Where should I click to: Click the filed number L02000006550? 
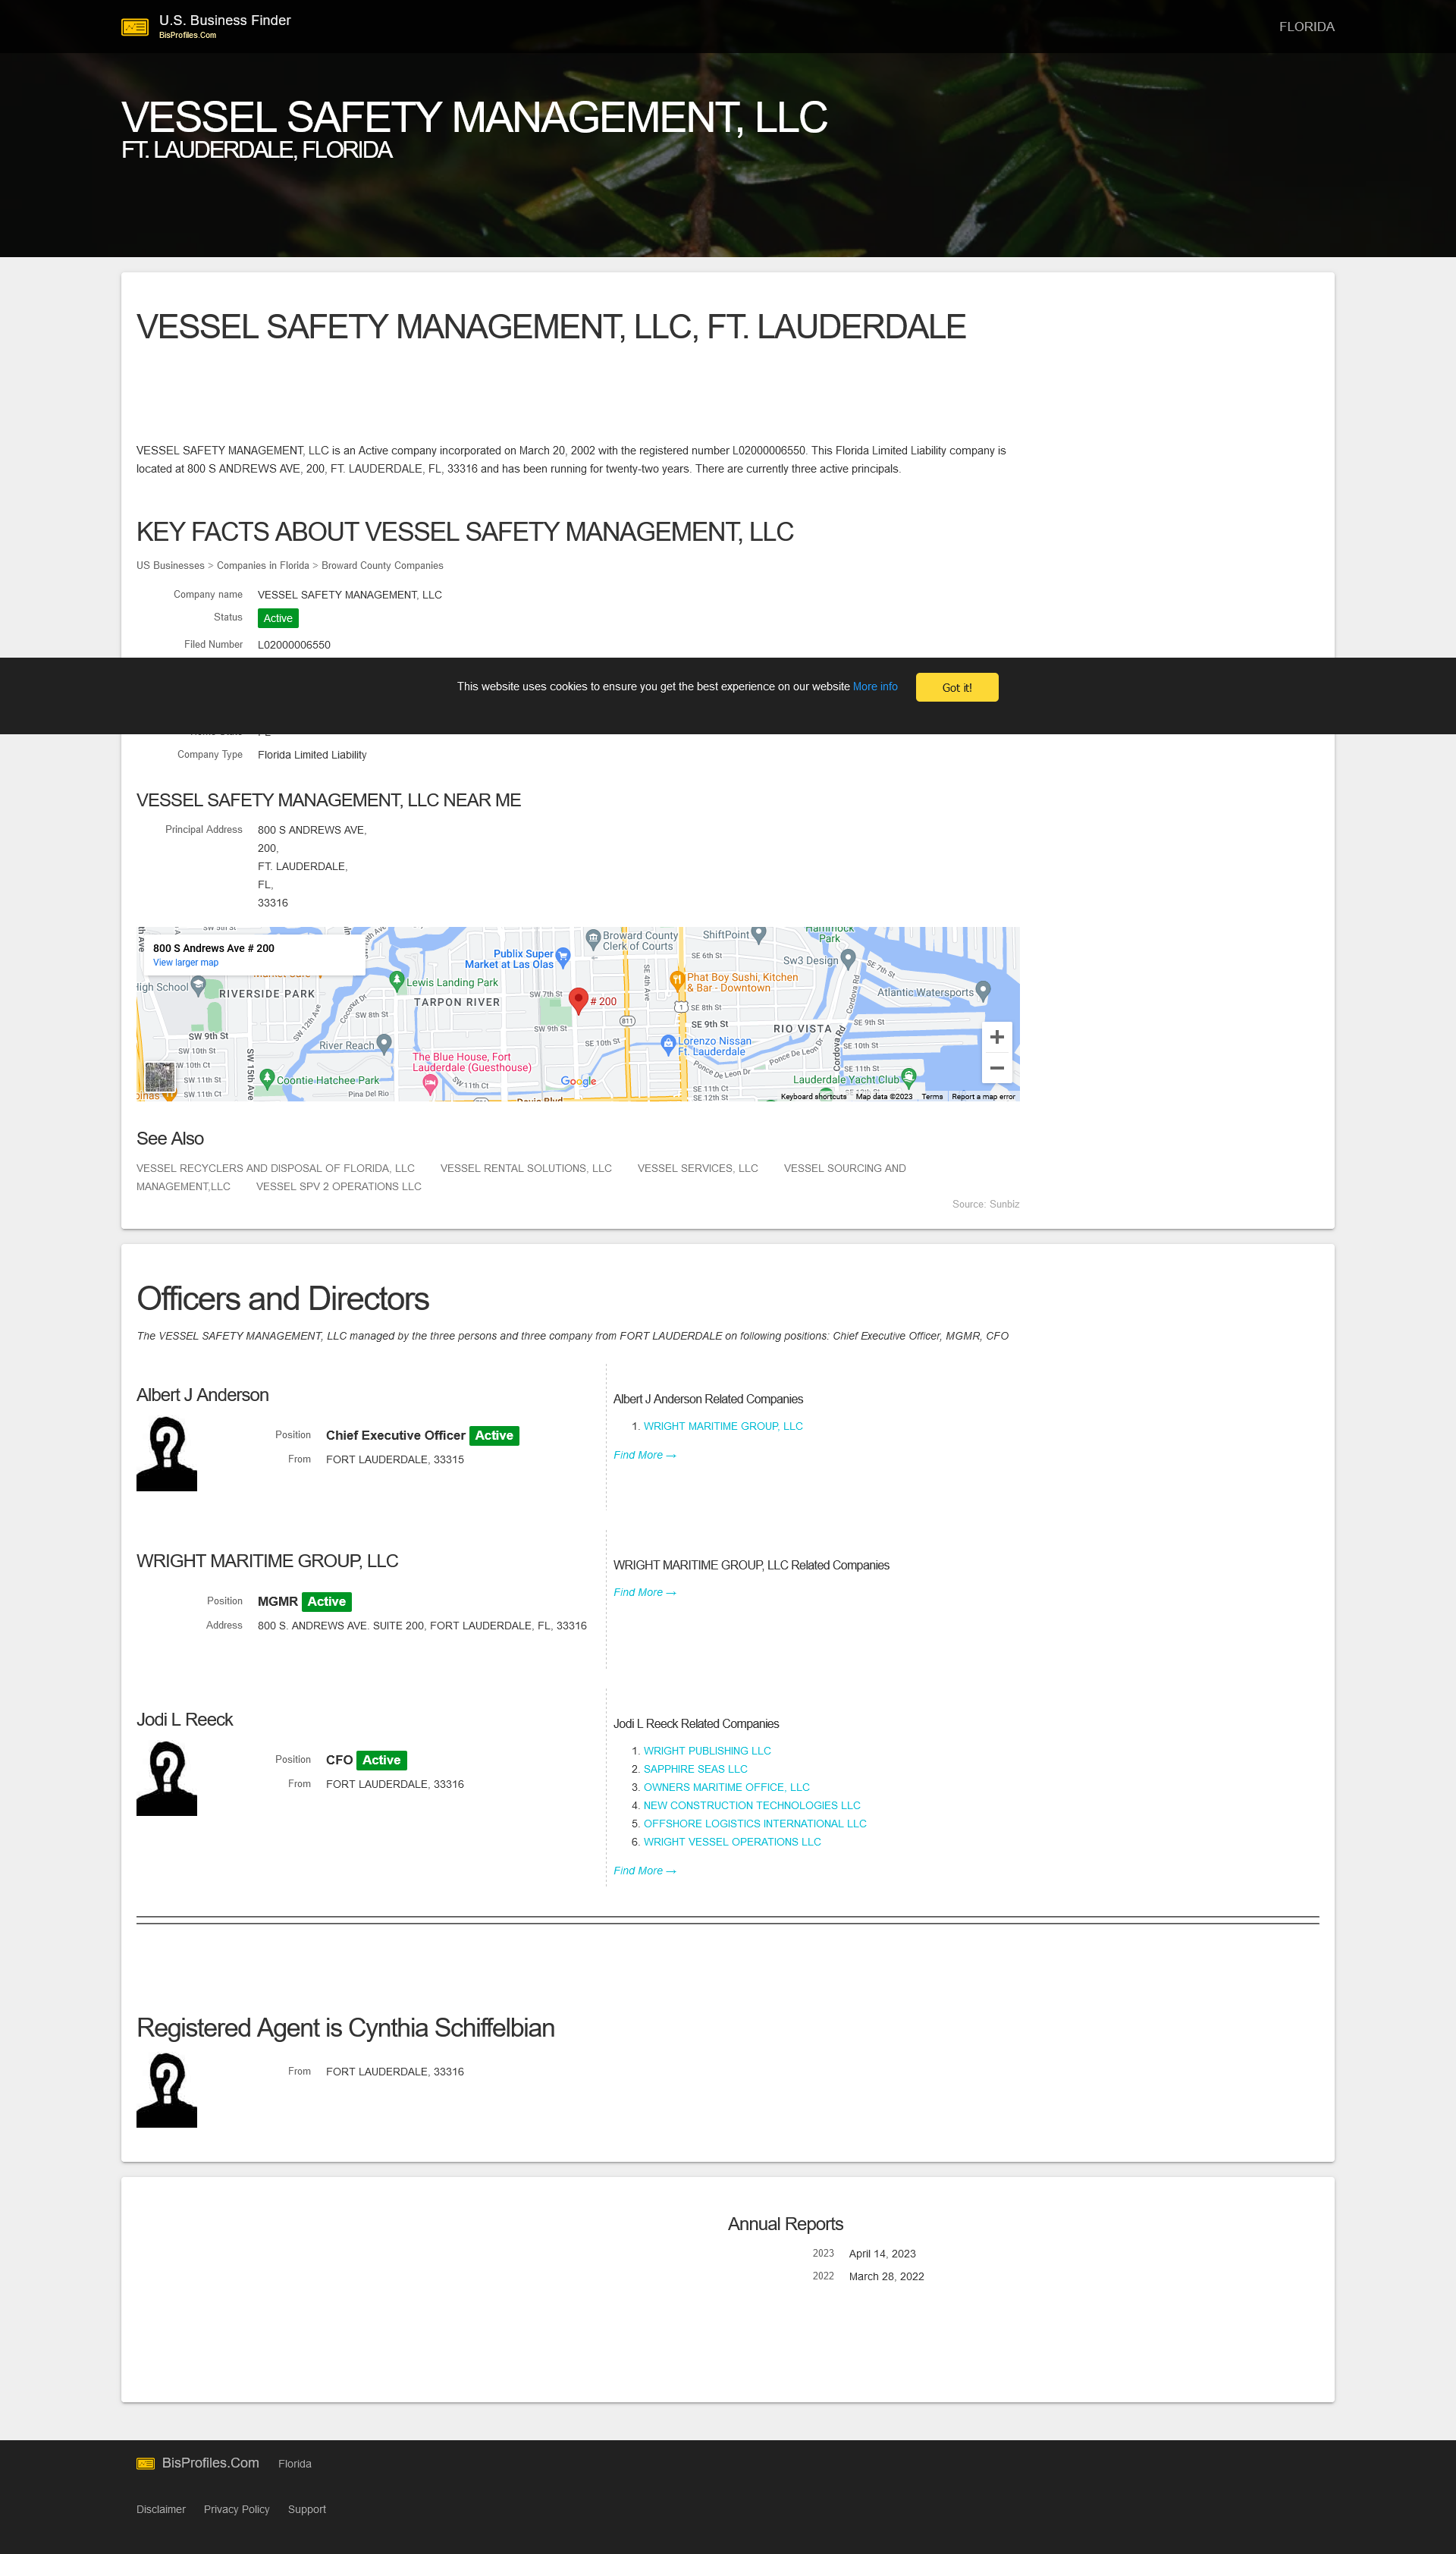click(x=294, y=645)
